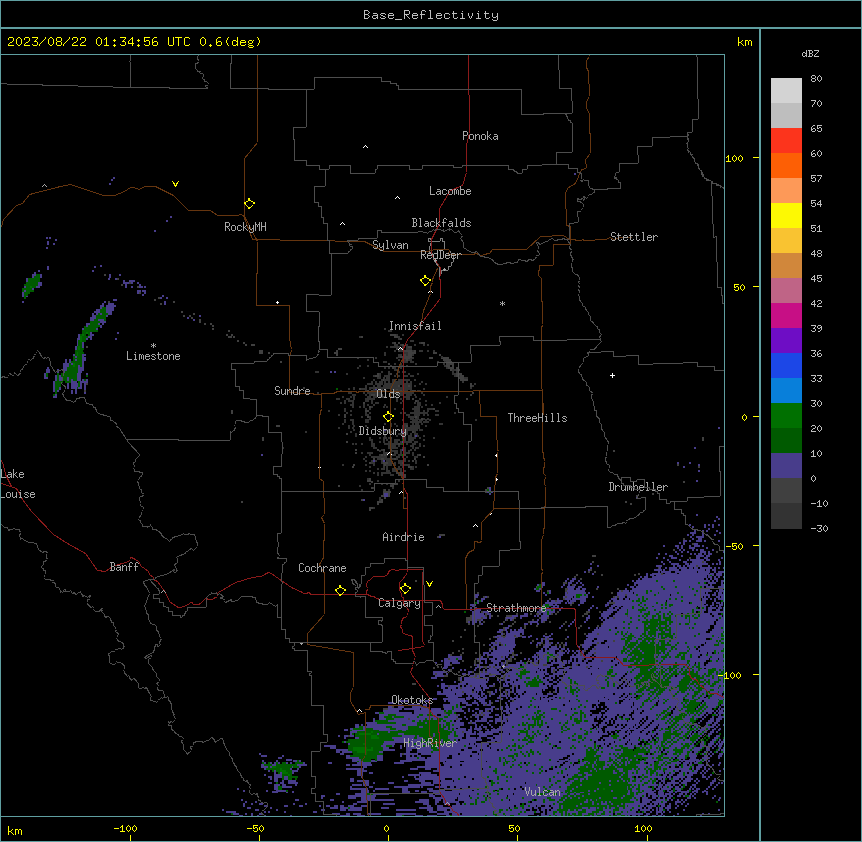Click the Ponoka city label
The width and height of the screenshot is (862, 842).
pos(480,136)
